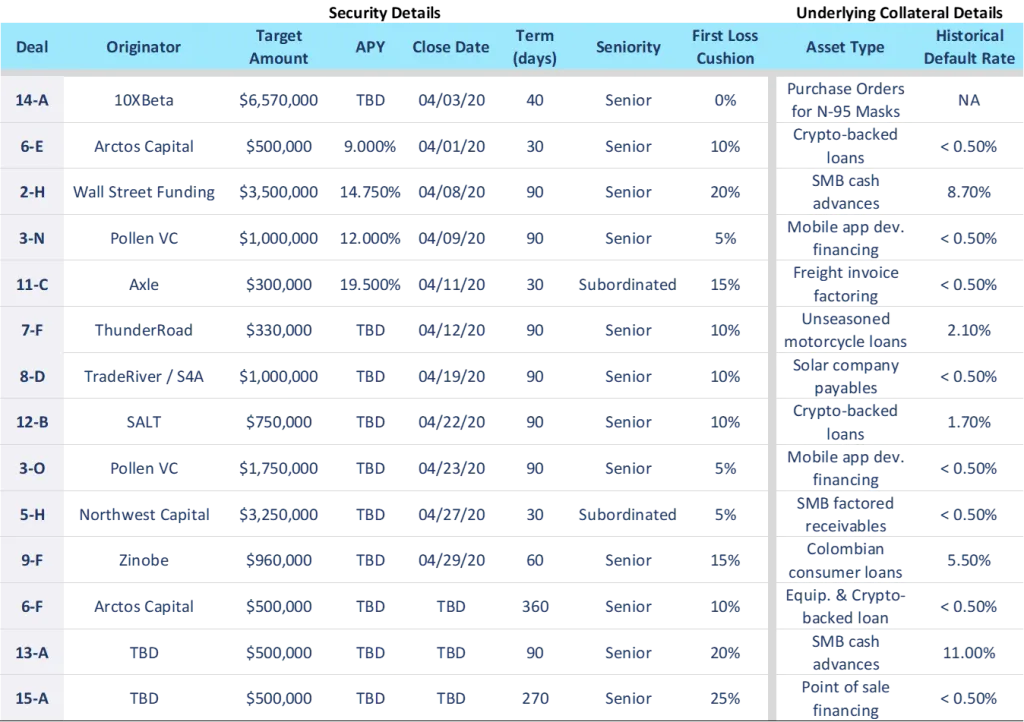This screenshot has width=1024, height=722.
Task: Click target amount '$750,000'
Action: click(279, 422)
